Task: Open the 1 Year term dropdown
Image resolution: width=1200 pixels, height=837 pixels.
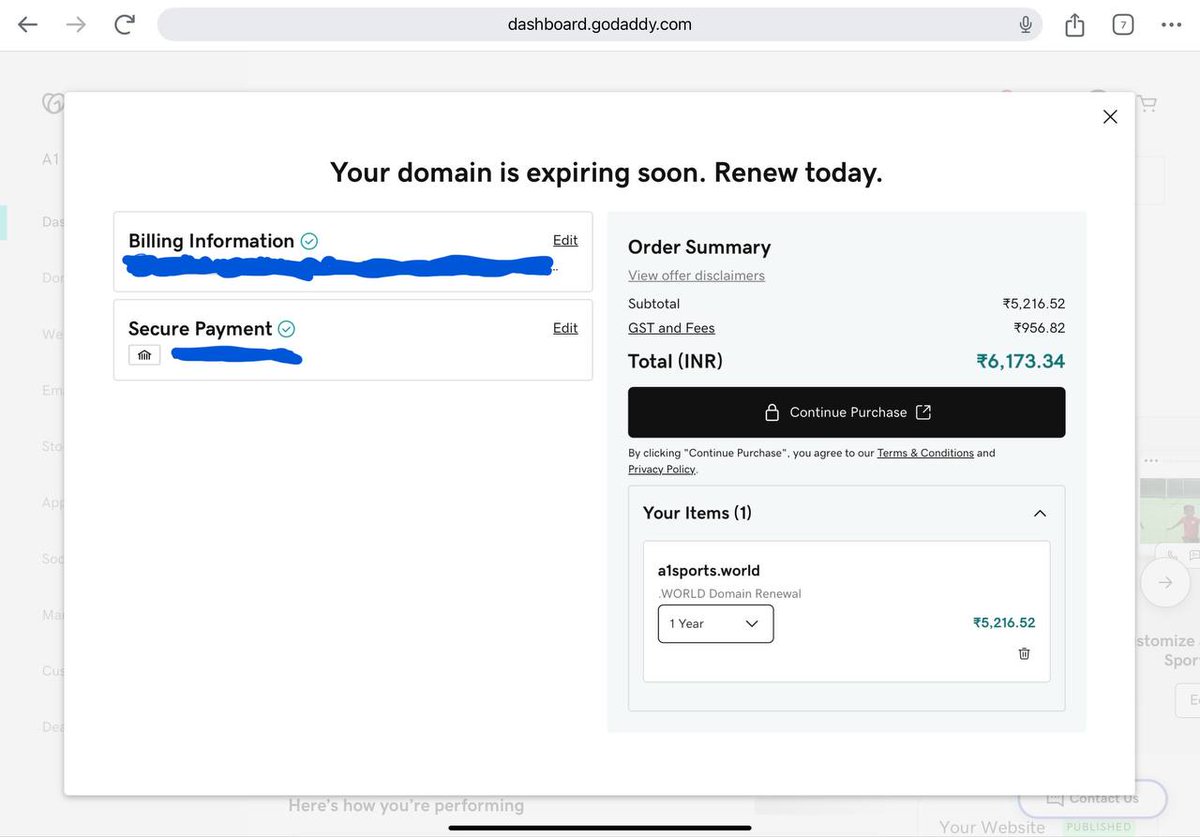Action: 715,624
